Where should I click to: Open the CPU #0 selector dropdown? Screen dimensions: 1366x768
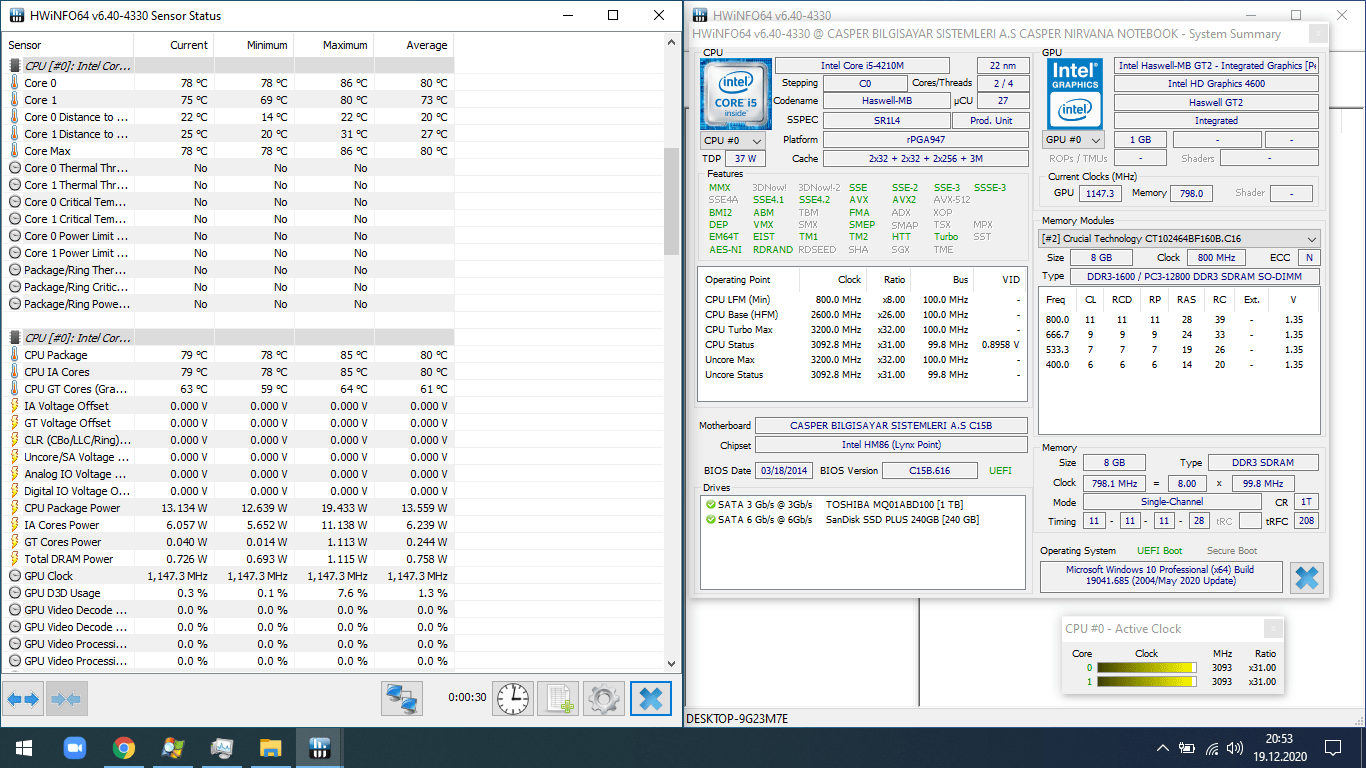(733, 141)
